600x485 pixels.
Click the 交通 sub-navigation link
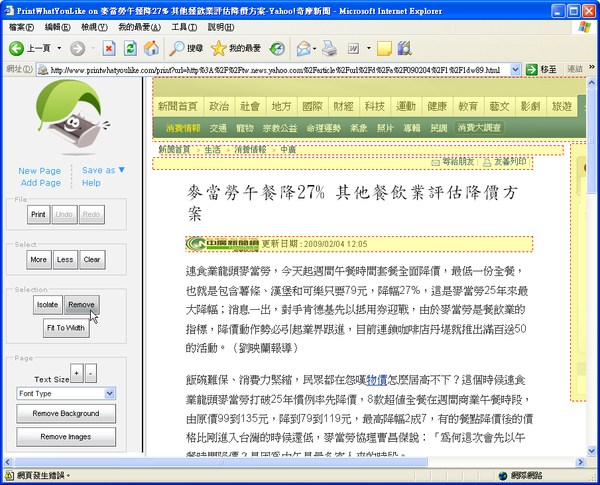tap(218, 128)
